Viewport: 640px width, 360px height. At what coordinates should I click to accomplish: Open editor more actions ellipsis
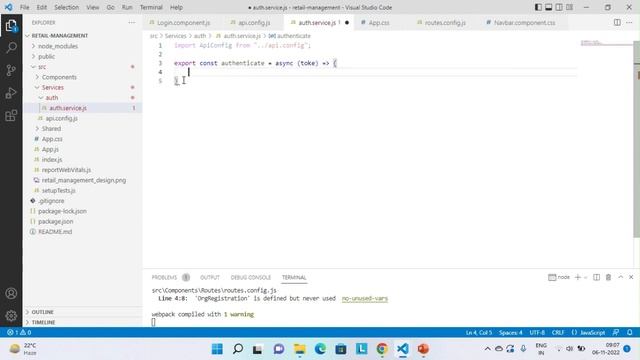point(629,22)
